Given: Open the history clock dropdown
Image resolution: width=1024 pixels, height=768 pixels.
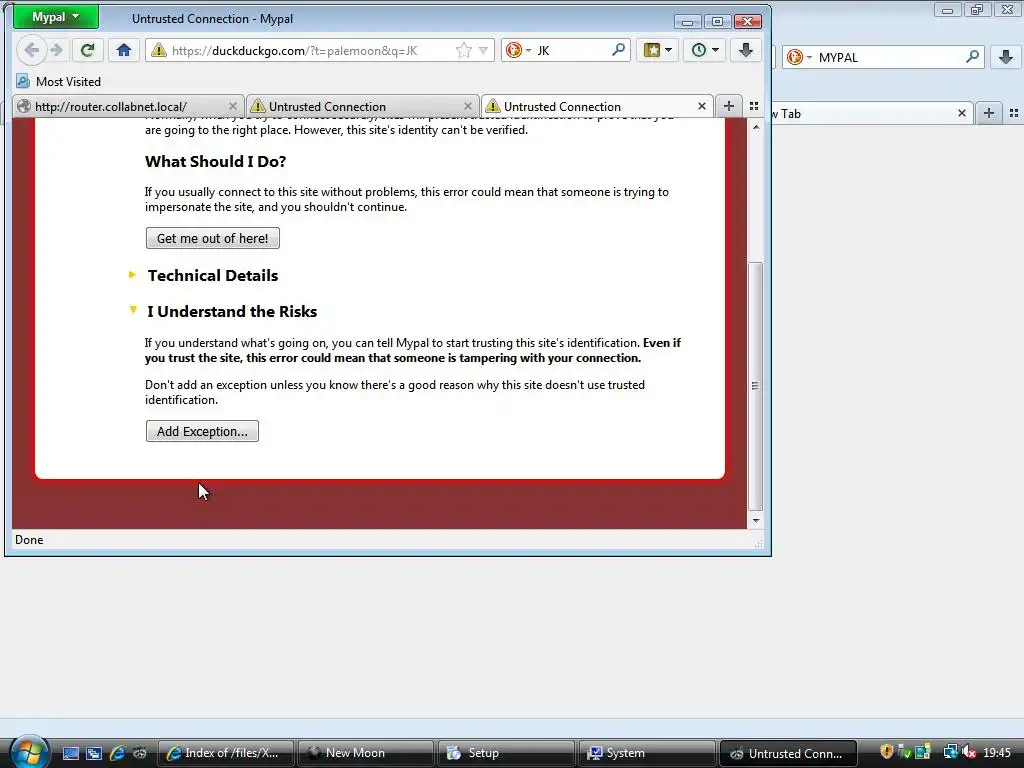Looking at the screenshot, I should coord(705,50).
